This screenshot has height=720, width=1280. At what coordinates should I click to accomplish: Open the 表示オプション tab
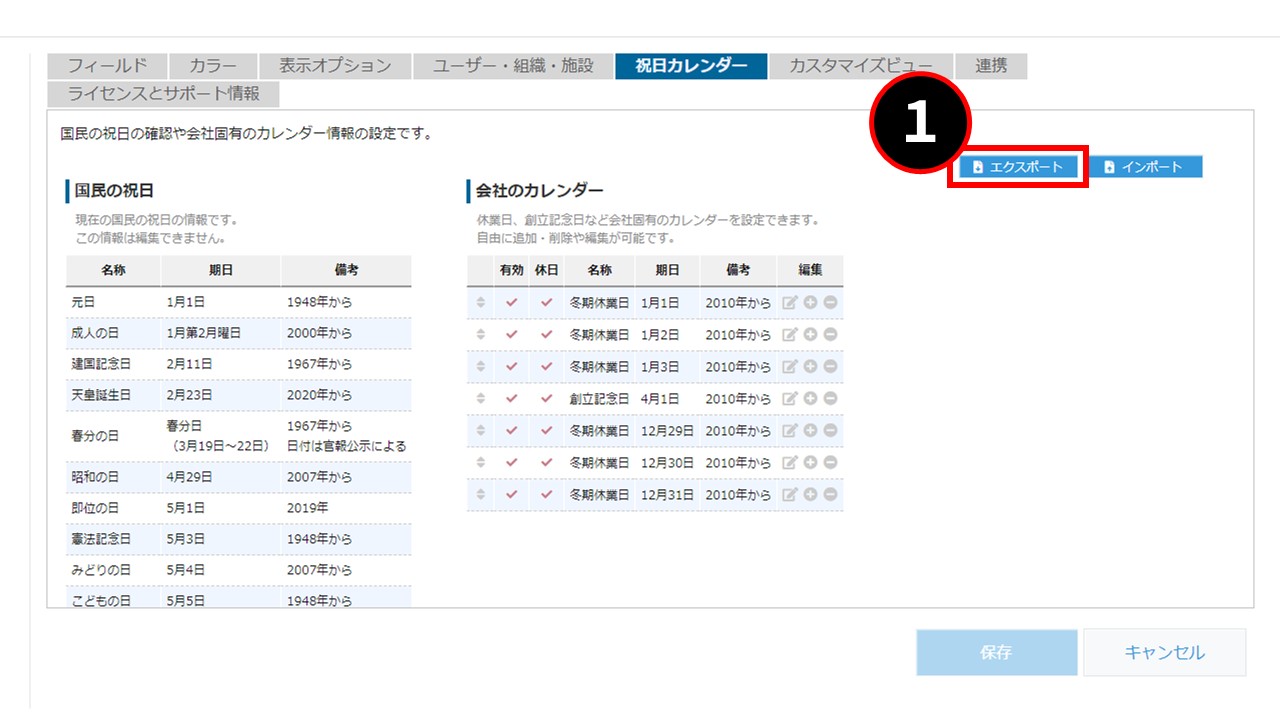pyautogui.click(x=335, y=66)
